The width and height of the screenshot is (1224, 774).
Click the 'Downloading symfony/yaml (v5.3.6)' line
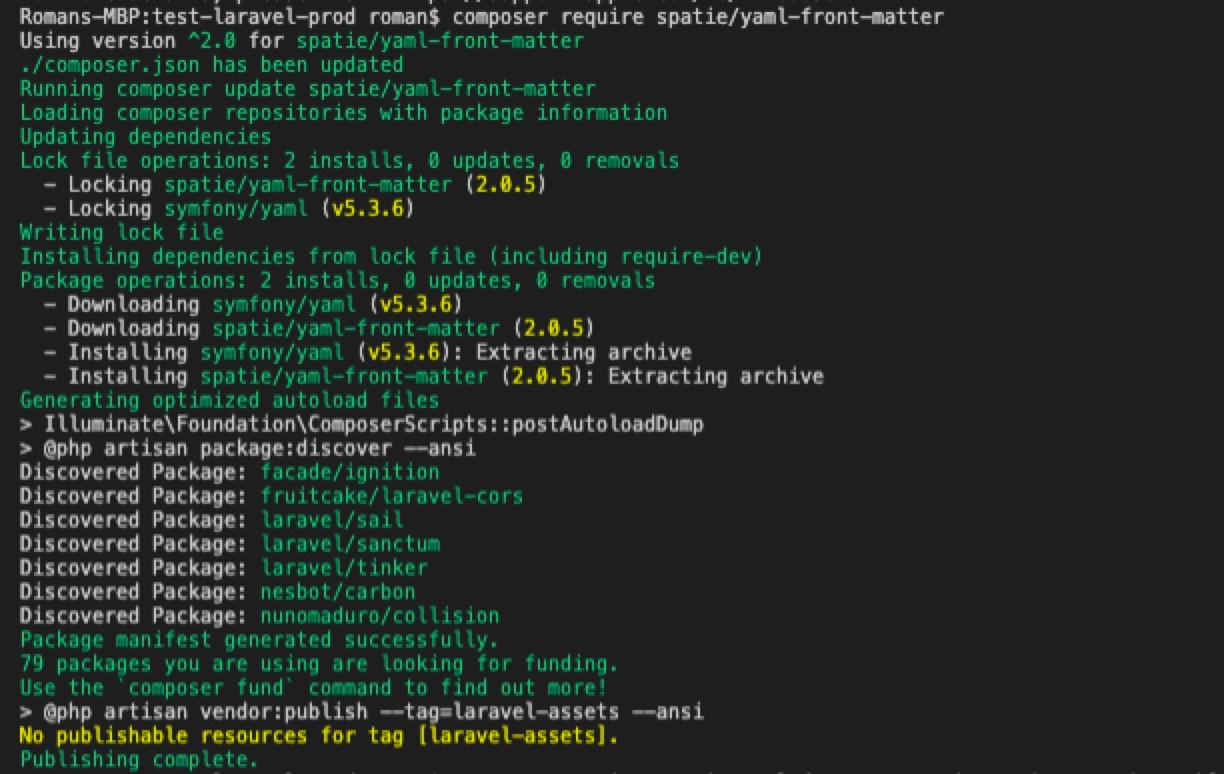pos(254,305)
